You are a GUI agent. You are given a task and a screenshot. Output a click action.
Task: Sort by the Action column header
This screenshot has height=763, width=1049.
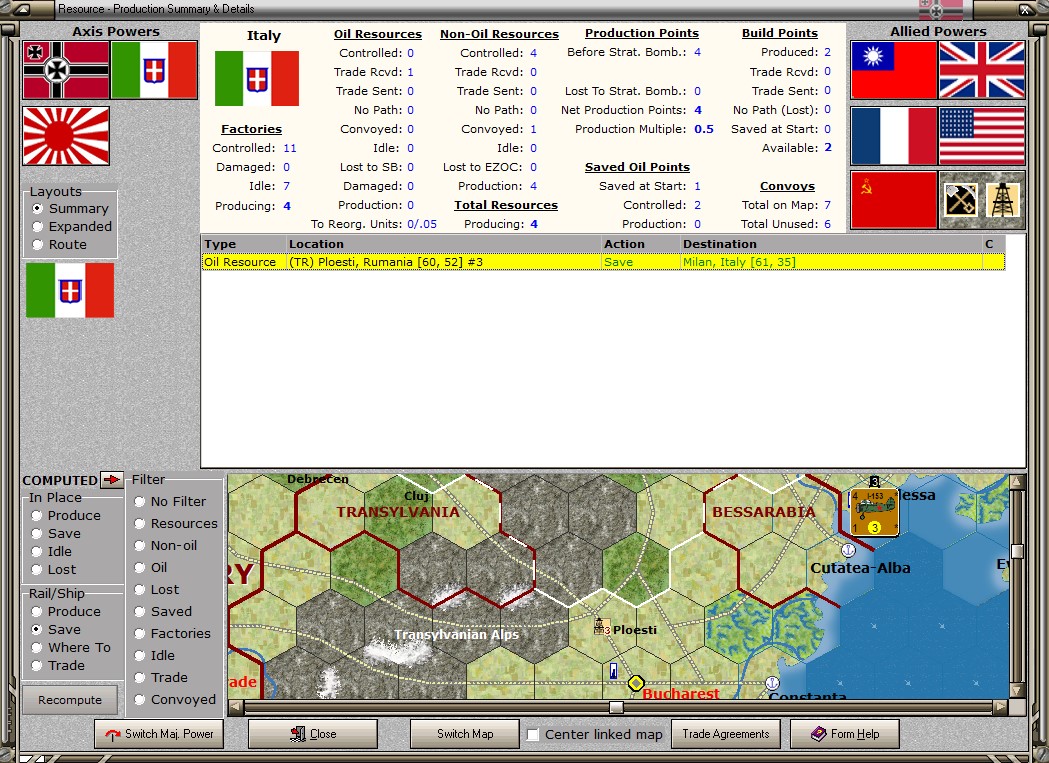(x=640, y=244)
